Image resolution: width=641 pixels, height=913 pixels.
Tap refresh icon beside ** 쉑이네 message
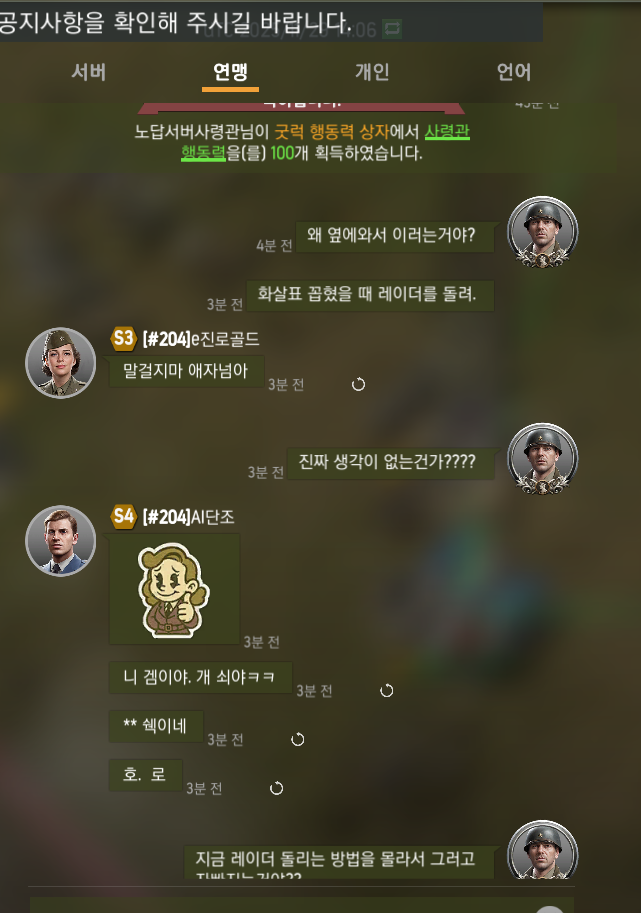[x=298, y=739]
